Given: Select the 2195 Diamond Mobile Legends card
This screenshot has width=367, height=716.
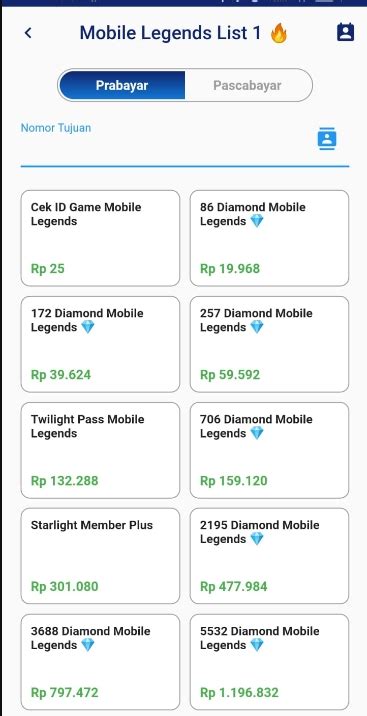Looking at the screenshot, I should 269,556.
